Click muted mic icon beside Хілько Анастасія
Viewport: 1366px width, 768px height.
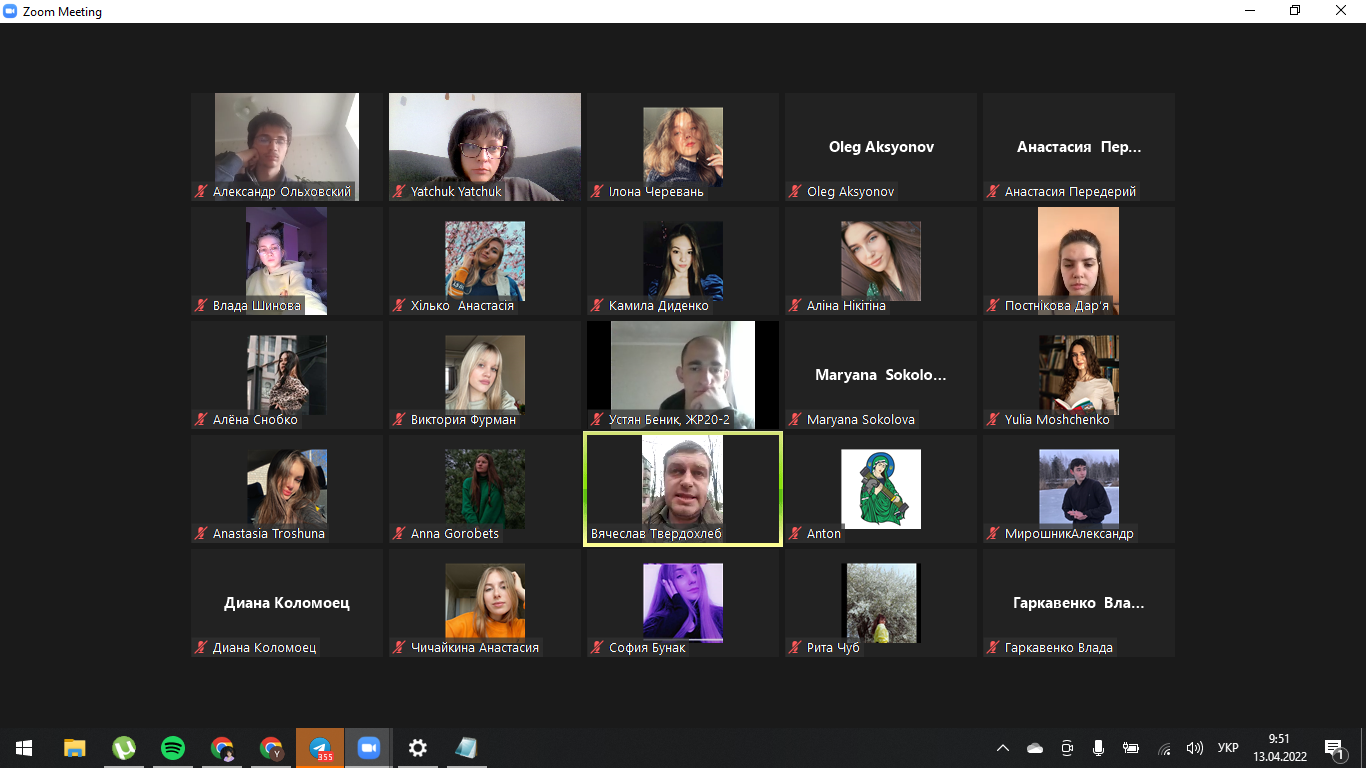tap(399, 305)
